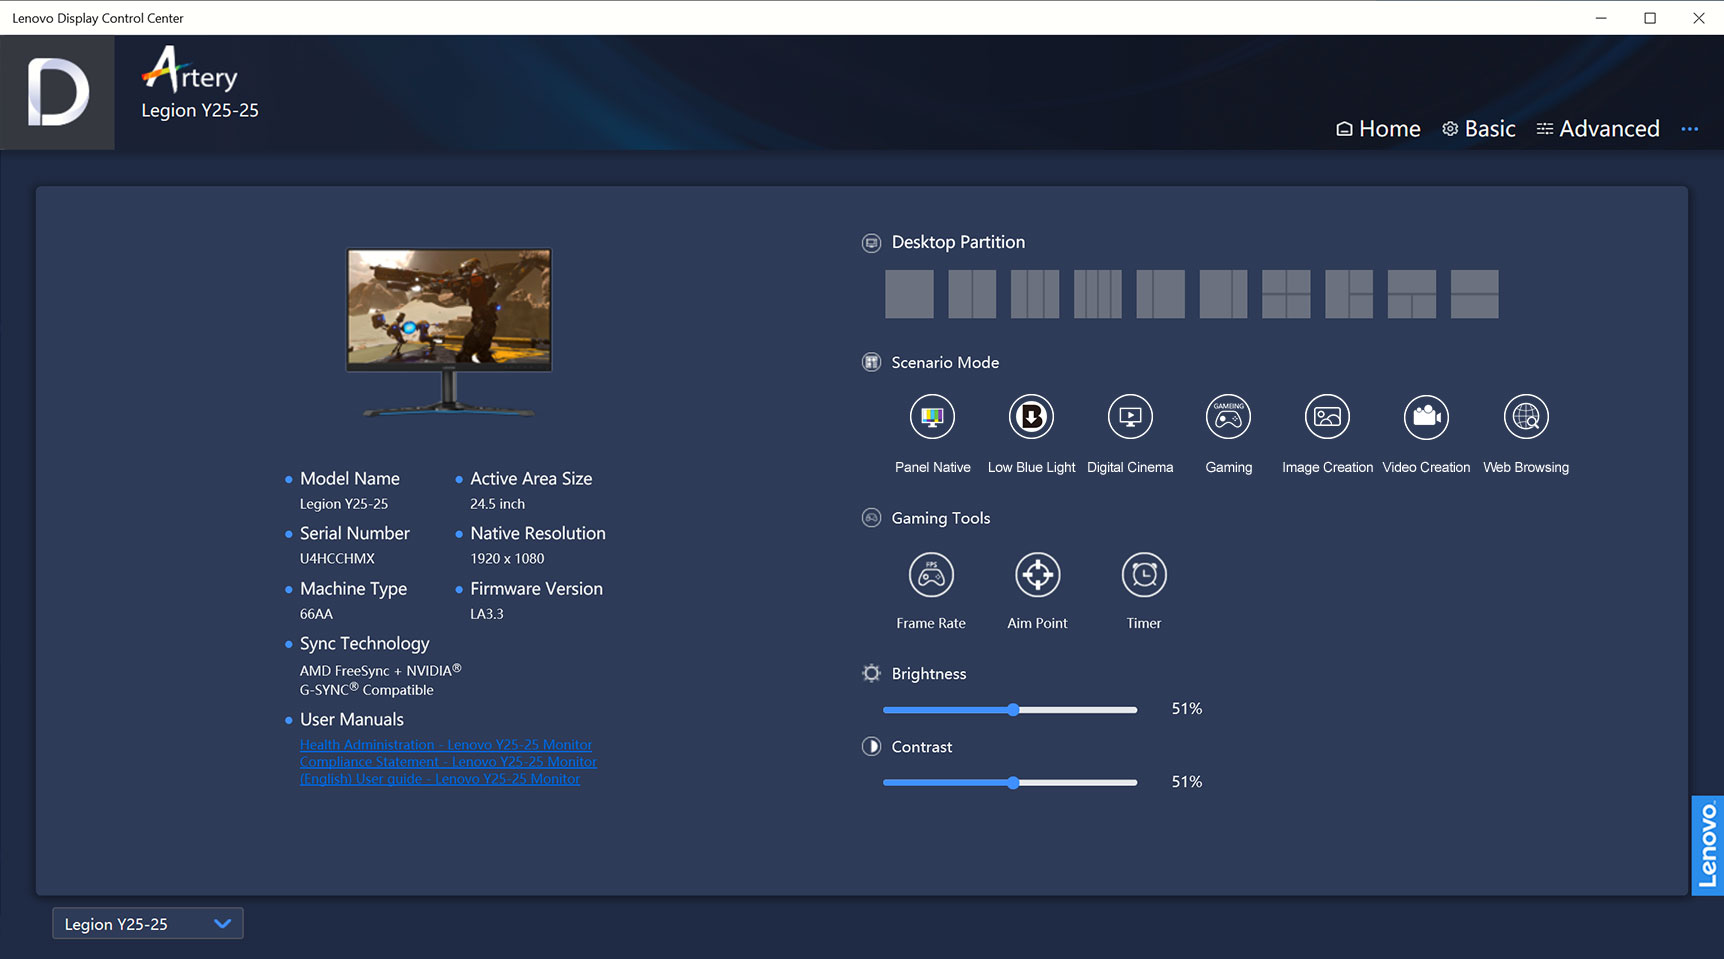Choose Image Creation scenario mode
1724x959 pixels.
click(x=1327, y=416)
